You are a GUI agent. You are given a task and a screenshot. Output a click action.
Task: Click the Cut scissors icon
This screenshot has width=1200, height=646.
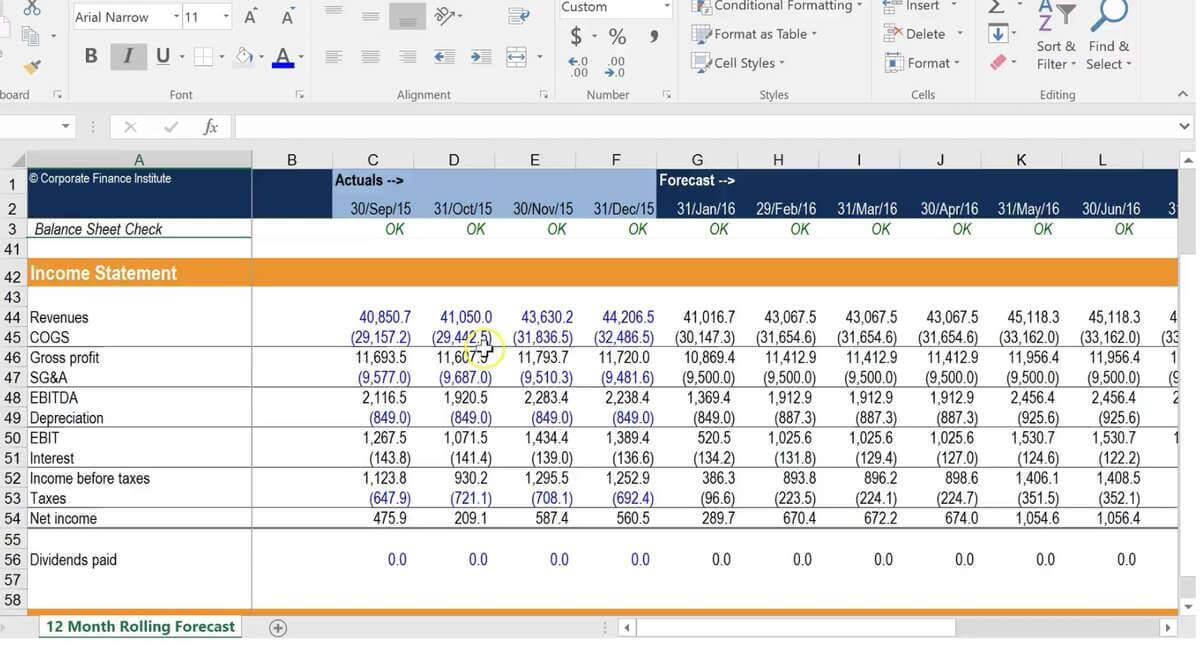31,8
